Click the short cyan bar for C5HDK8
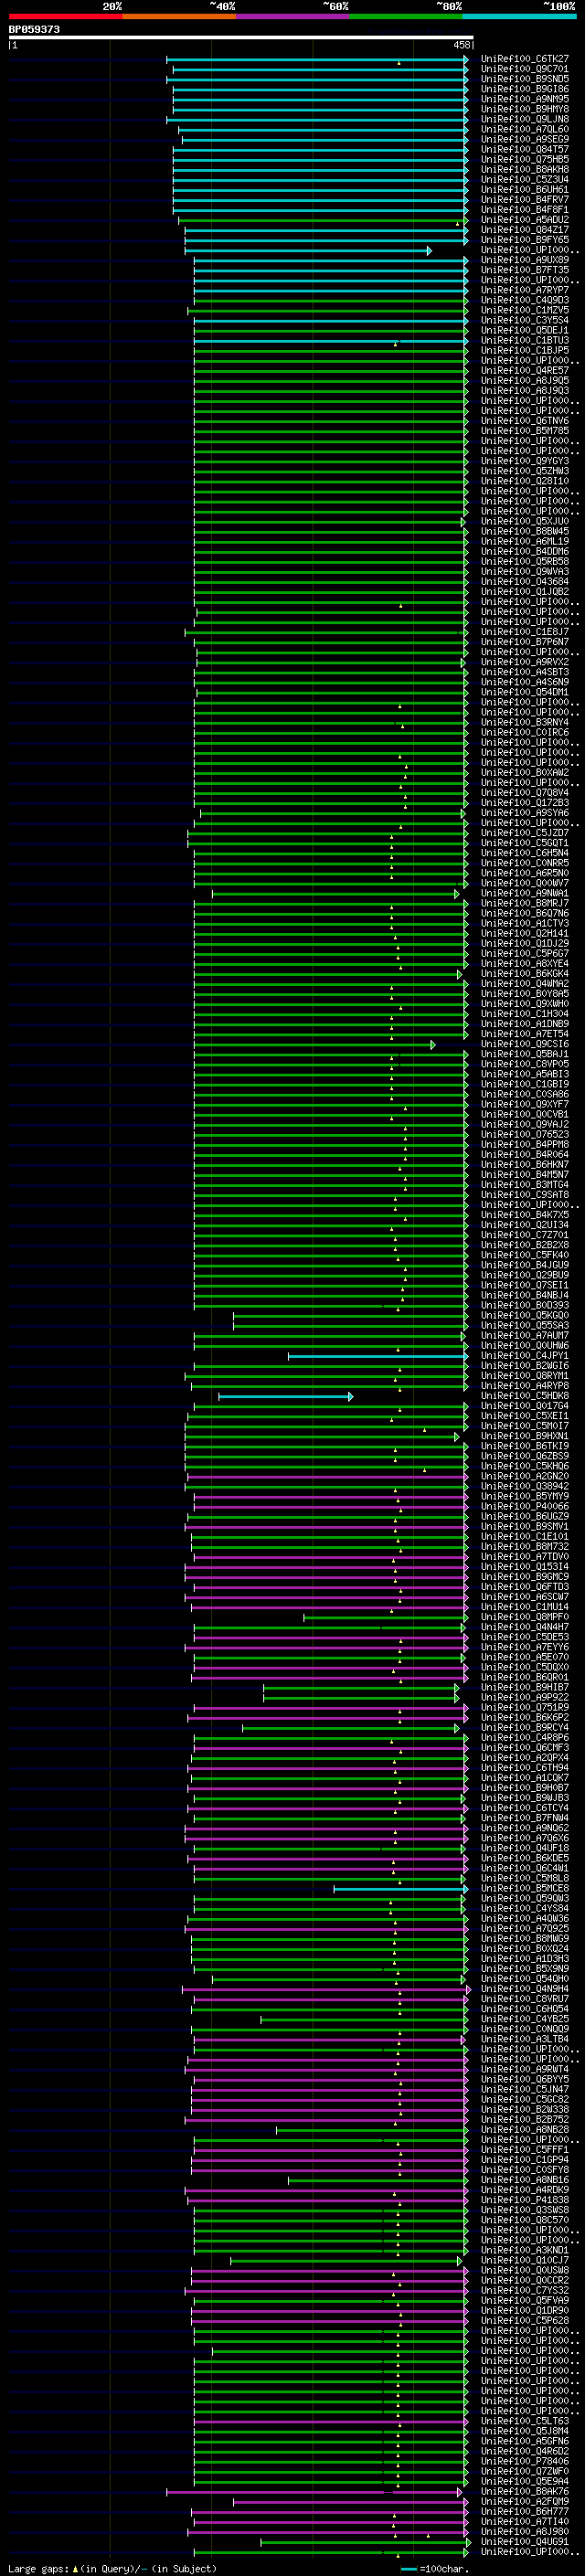The image size is (585, 2576). [x=285, y=1396]
